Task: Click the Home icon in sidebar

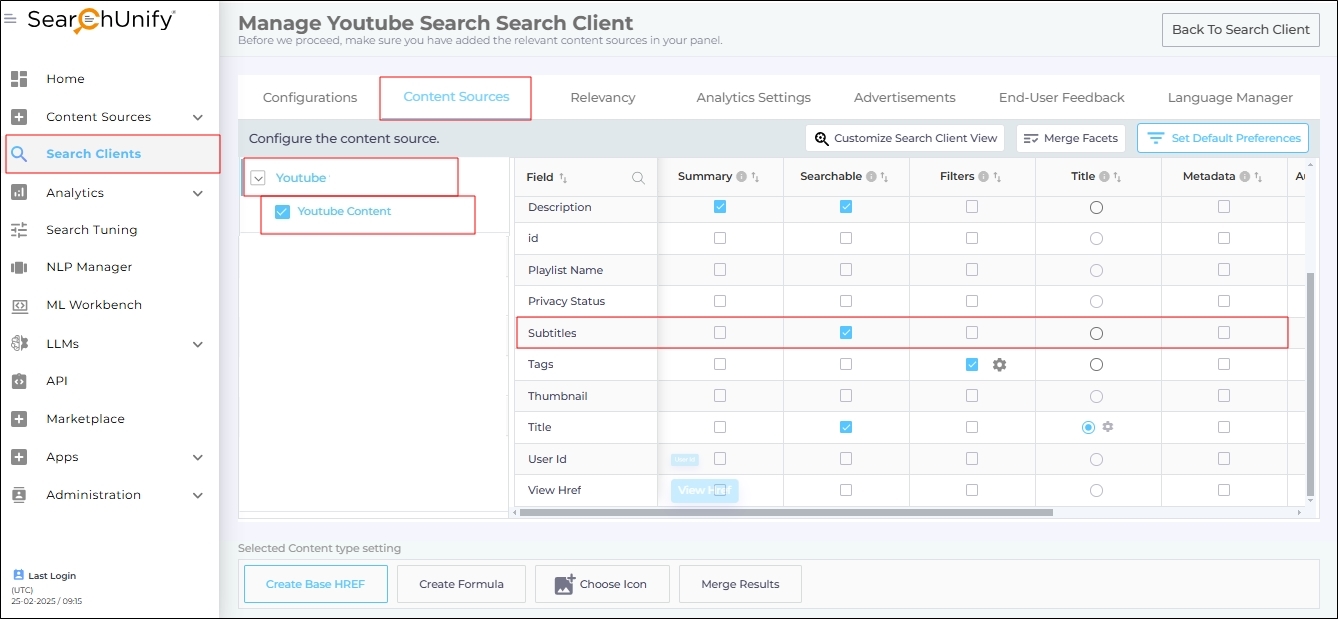Action: point(19,79)
